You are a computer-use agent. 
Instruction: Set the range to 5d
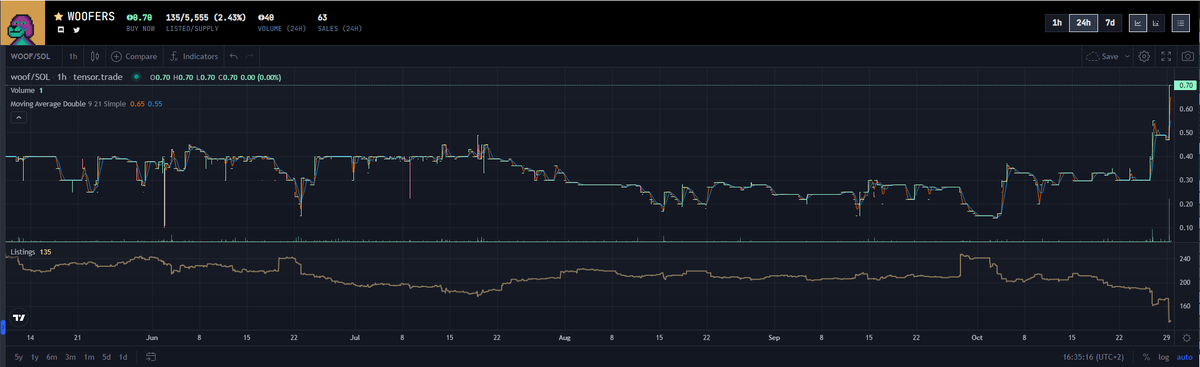[x=106, y=357]
